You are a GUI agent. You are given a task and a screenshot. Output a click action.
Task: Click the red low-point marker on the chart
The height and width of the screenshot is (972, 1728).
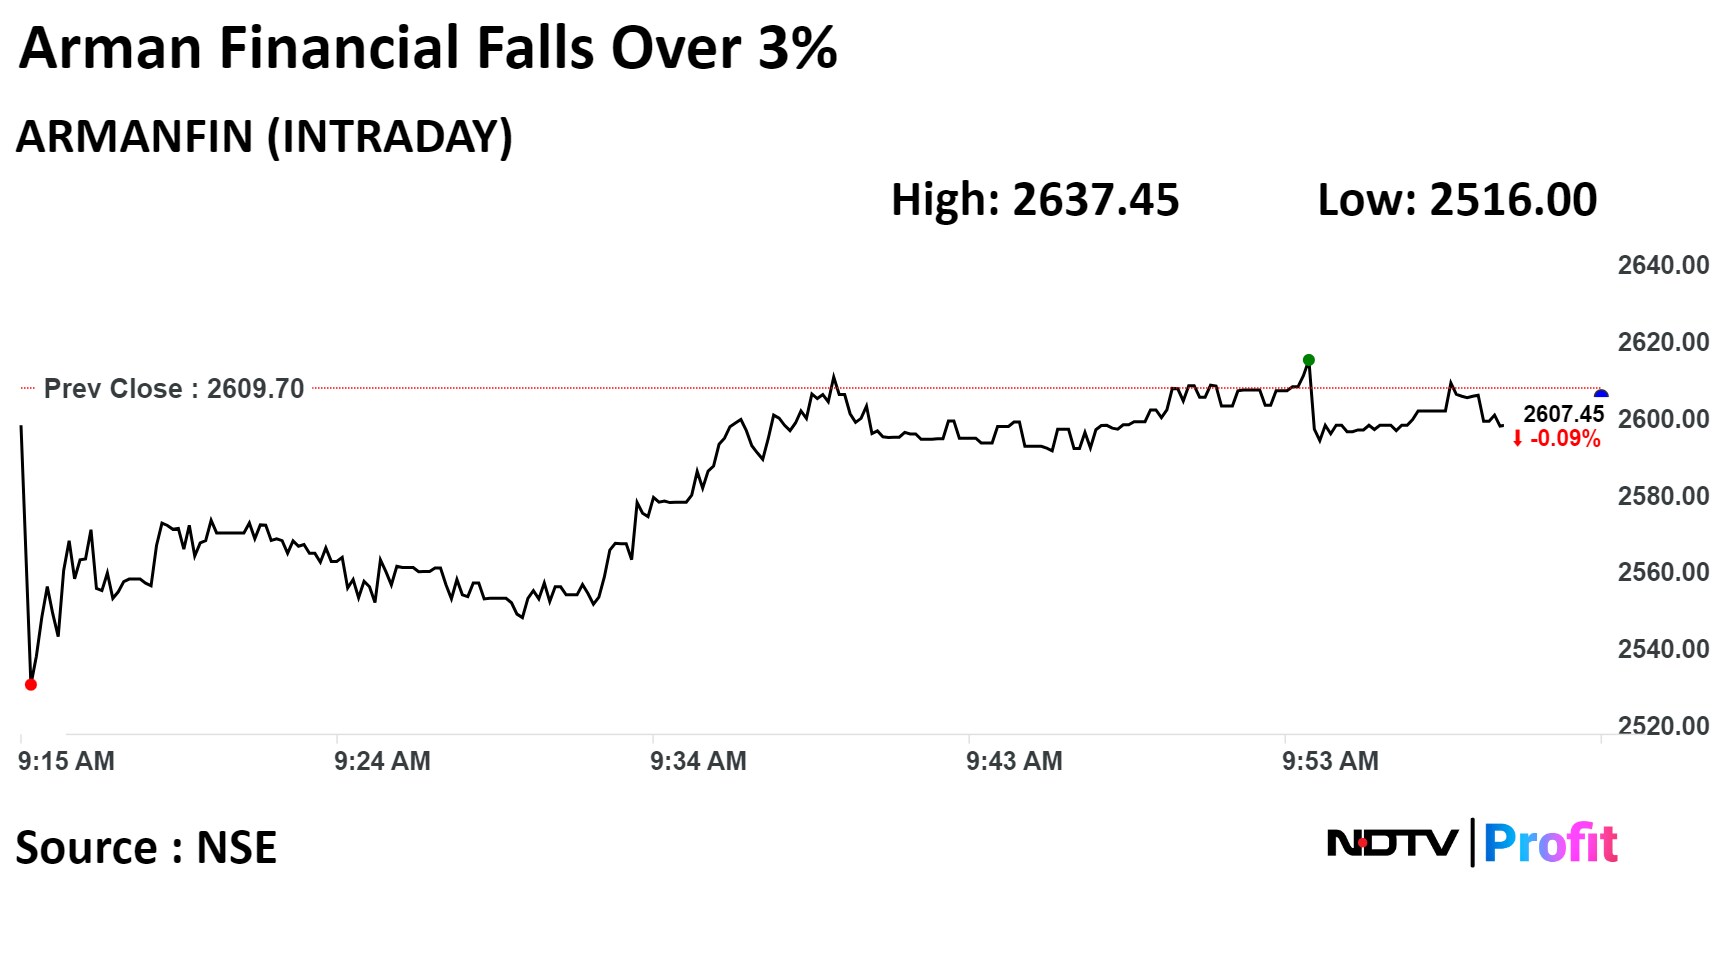31,685
